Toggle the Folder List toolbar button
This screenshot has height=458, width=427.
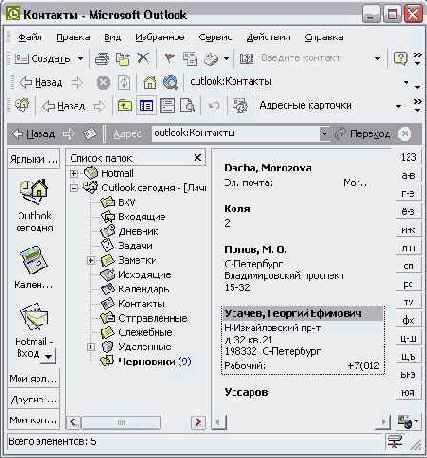(x=146, y=106)
